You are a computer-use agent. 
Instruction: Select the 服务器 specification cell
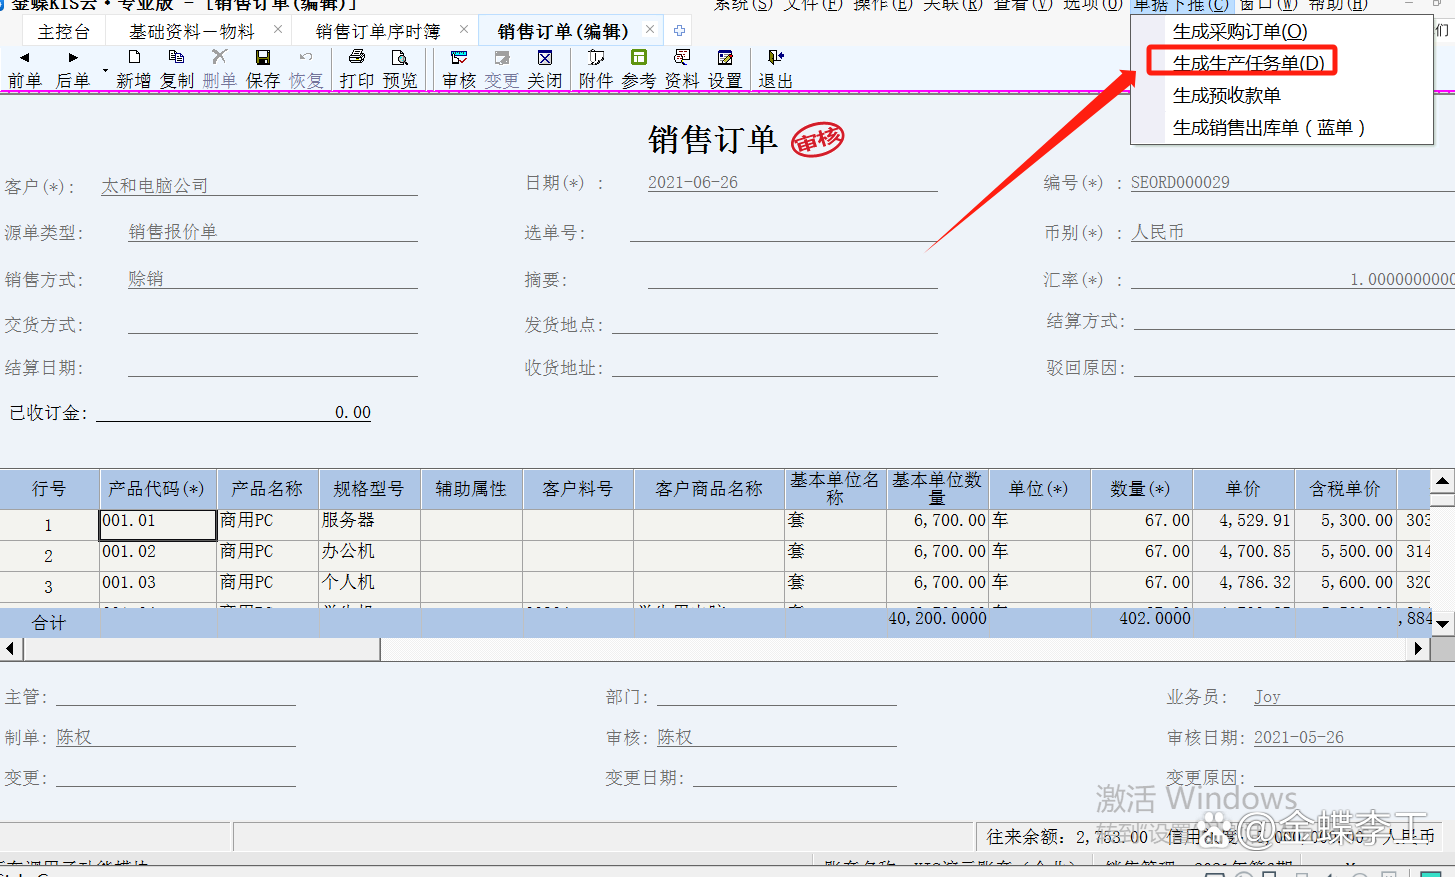(x=369, y=524)
